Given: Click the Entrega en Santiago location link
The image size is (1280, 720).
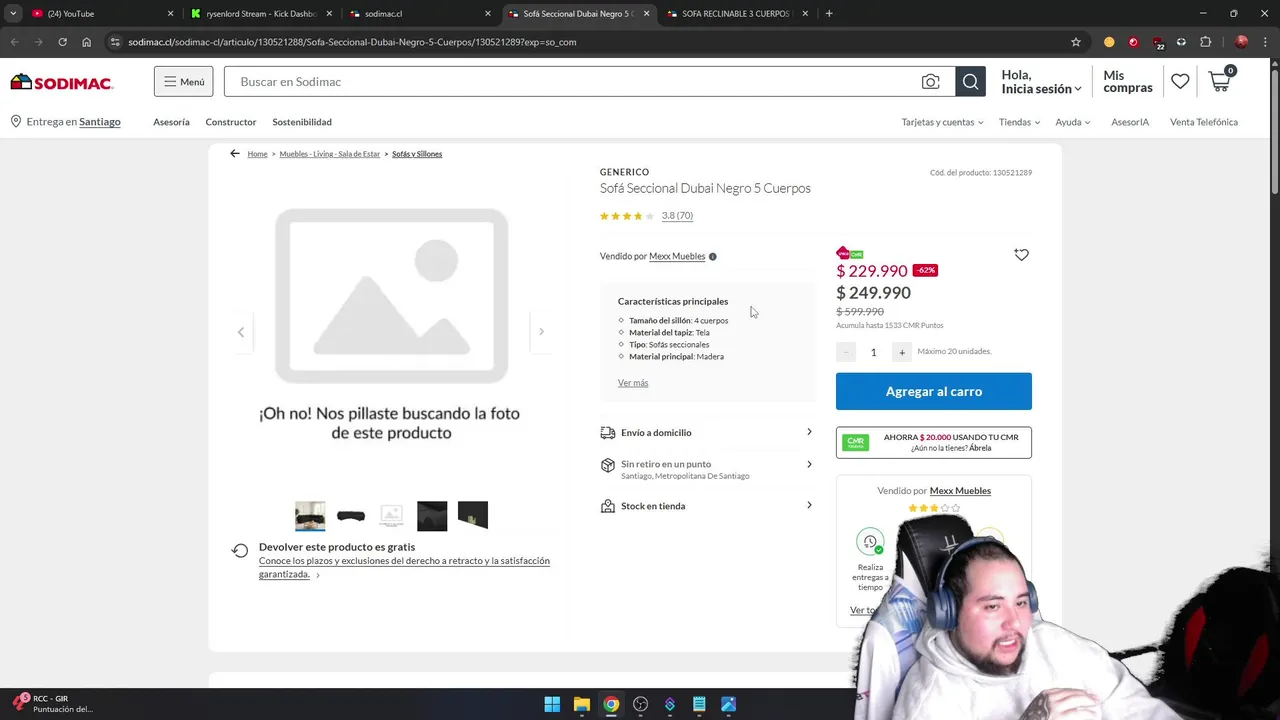Looking at the screenshot, I should tap(66, 122).
